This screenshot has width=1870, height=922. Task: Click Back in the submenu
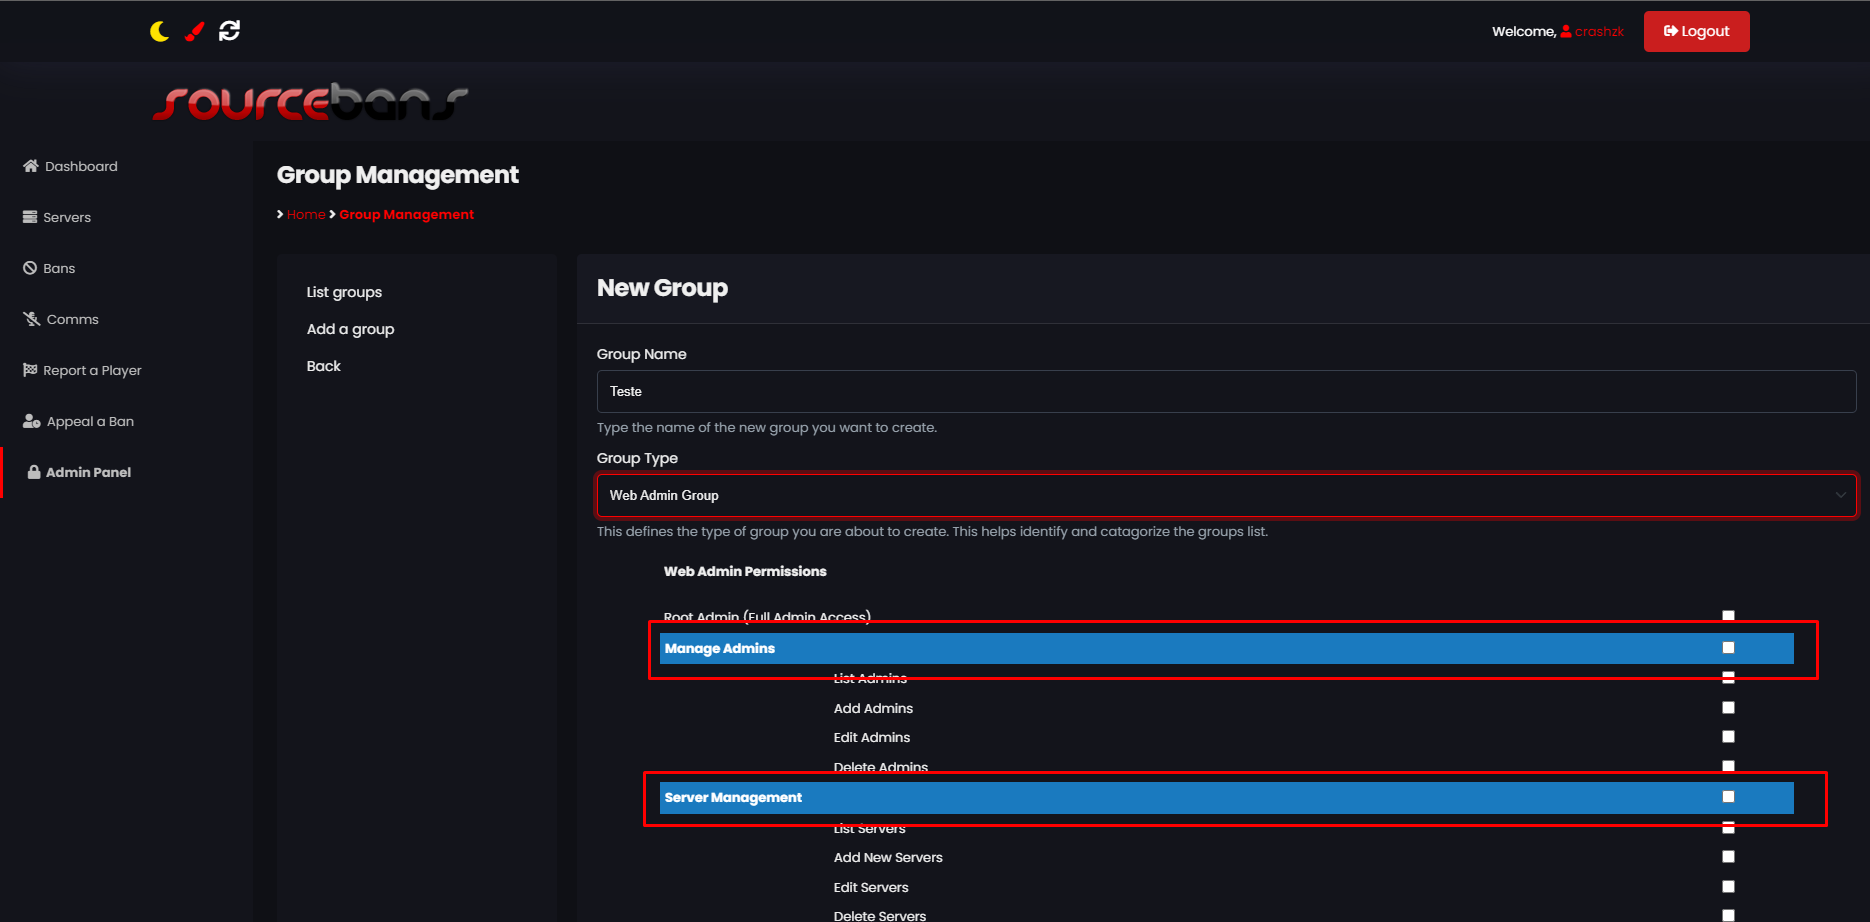click(323, 366)
